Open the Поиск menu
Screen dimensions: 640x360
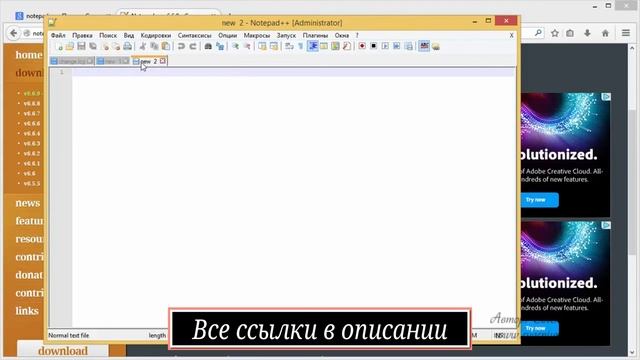tap(108, 36)
